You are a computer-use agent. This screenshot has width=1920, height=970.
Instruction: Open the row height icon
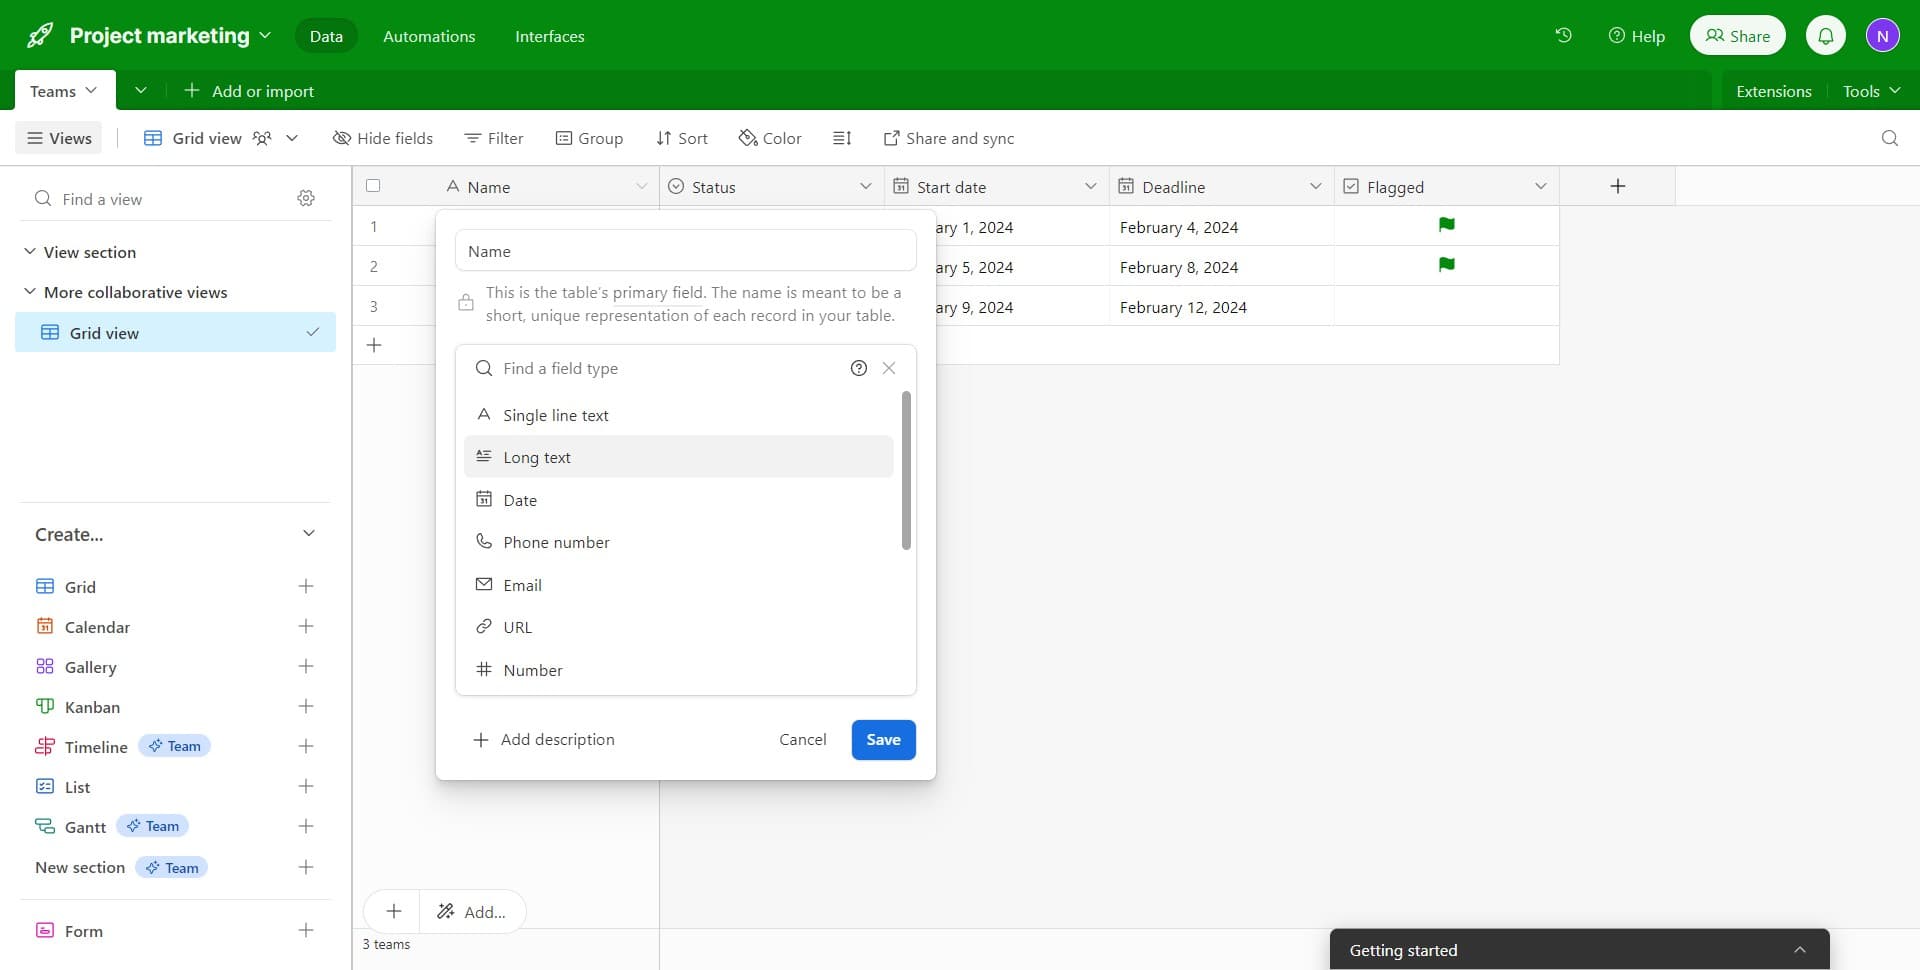pos(842,138)
